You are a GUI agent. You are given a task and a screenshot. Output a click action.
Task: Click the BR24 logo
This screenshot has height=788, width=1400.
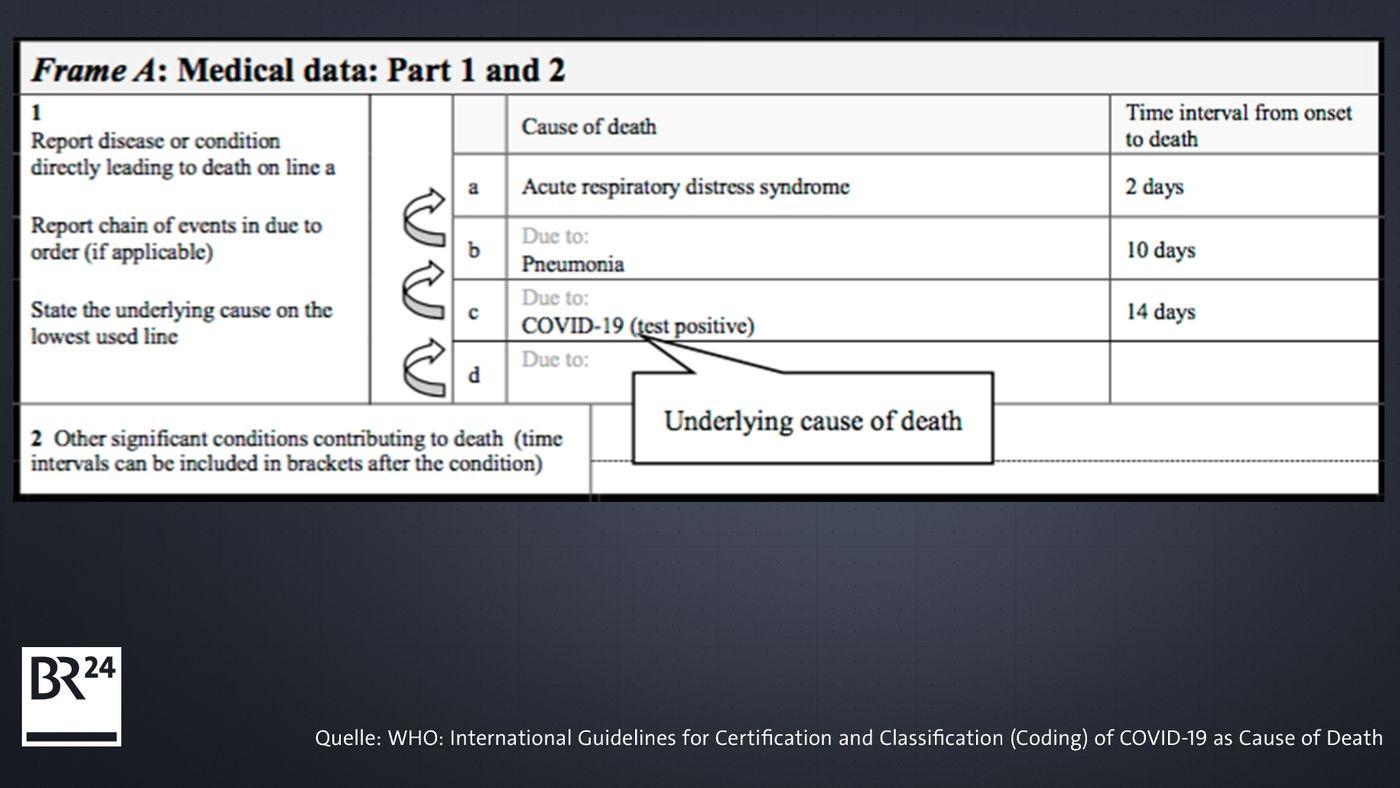point(71,696)
